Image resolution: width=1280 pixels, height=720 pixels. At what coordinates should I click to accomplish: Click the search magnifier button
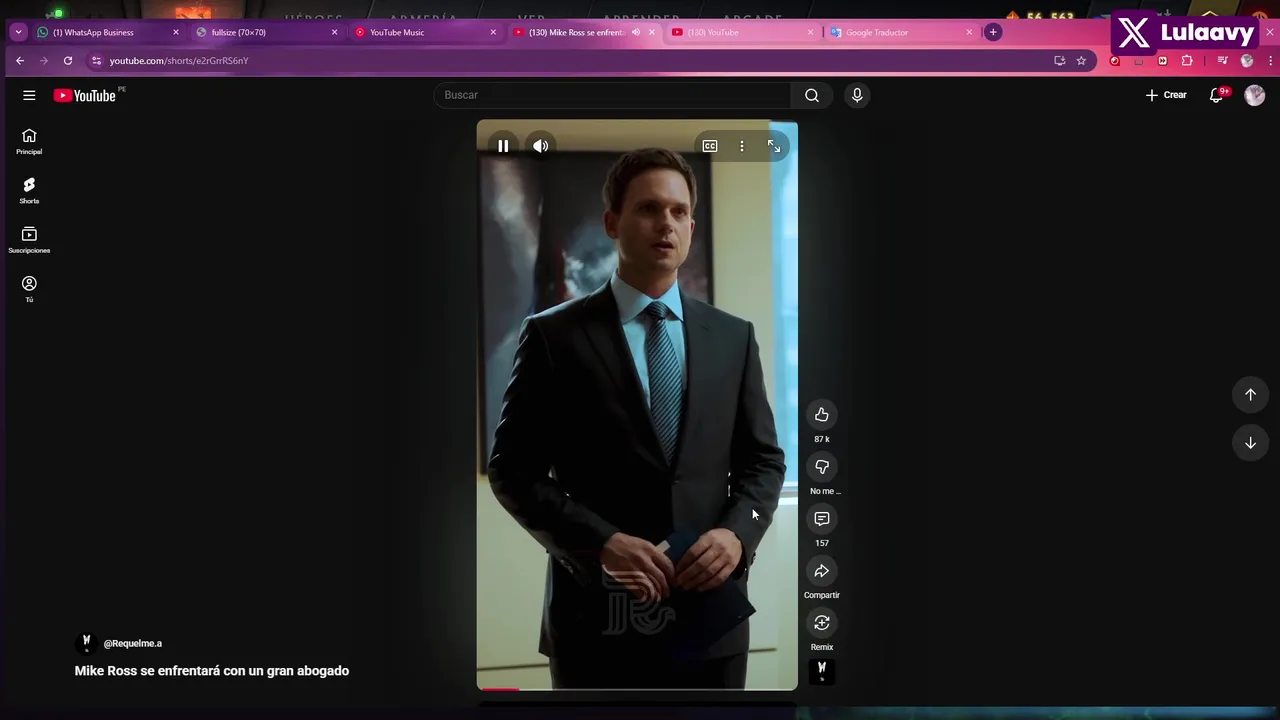(x=812, y=95)
